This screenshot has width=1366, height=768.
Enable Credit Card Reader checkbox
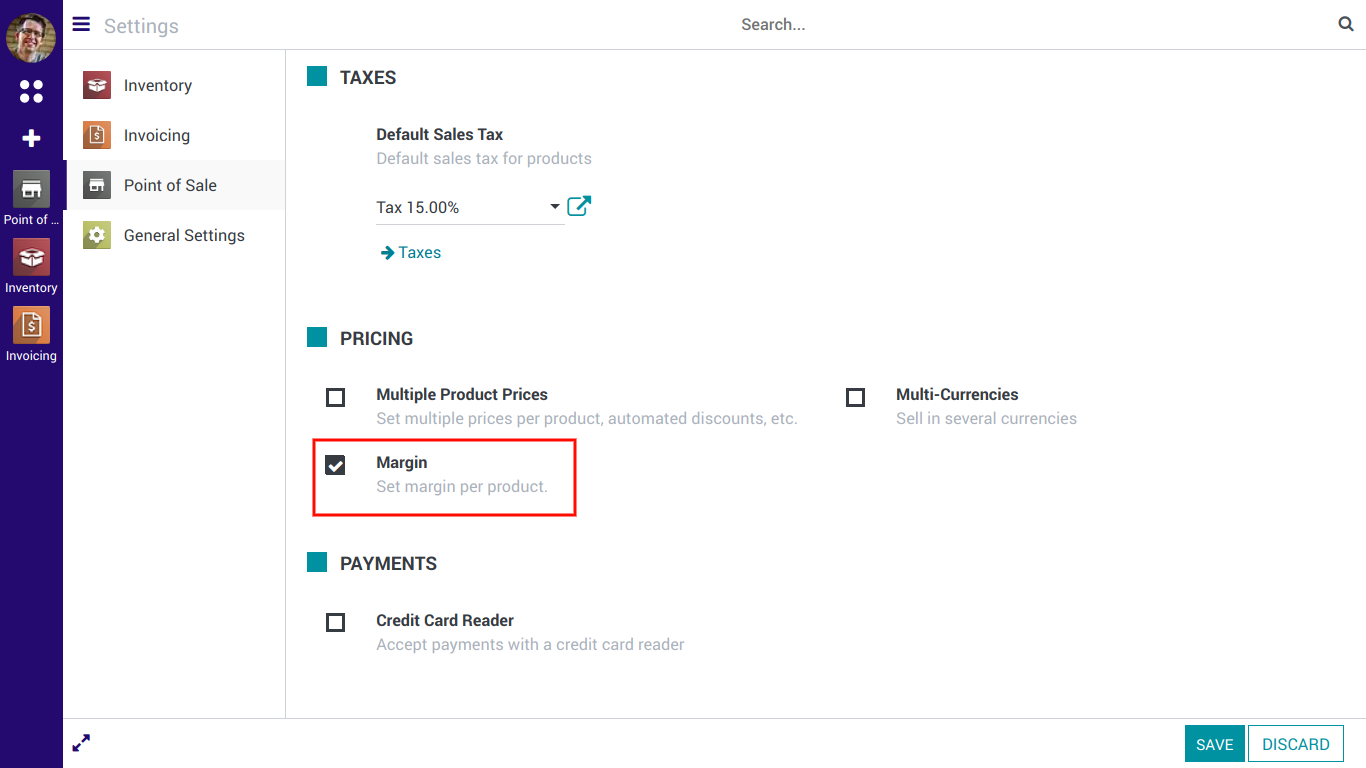tap(336, 623)
